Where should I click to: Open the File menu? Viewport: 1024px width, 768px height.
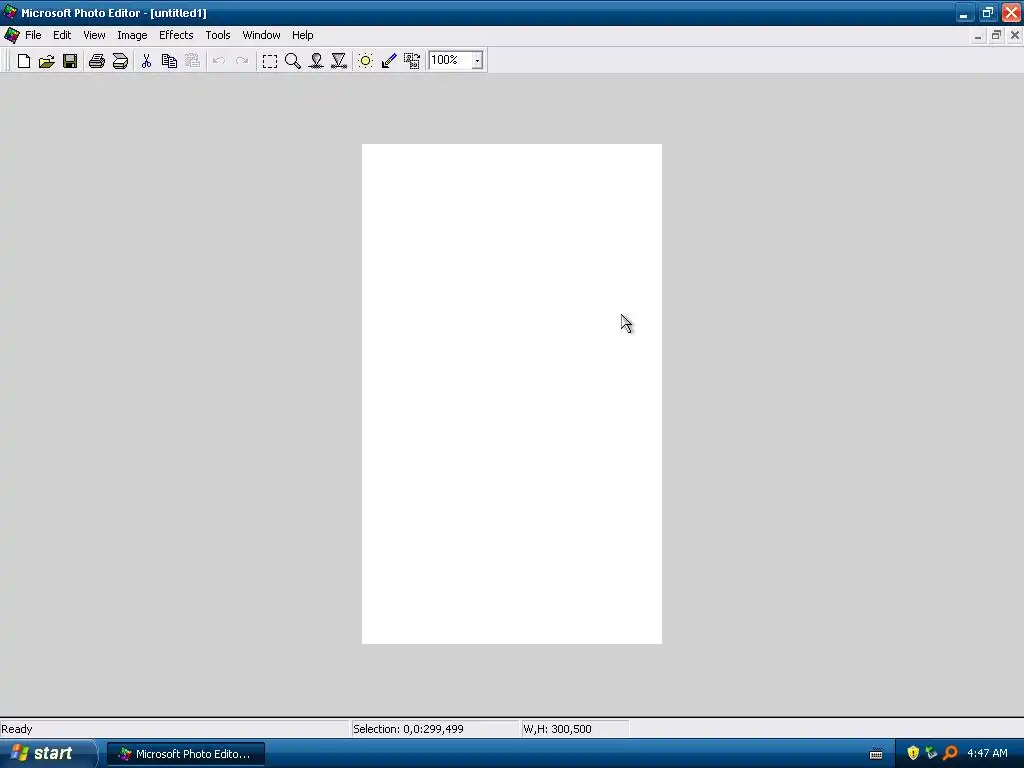pos(33,35)
